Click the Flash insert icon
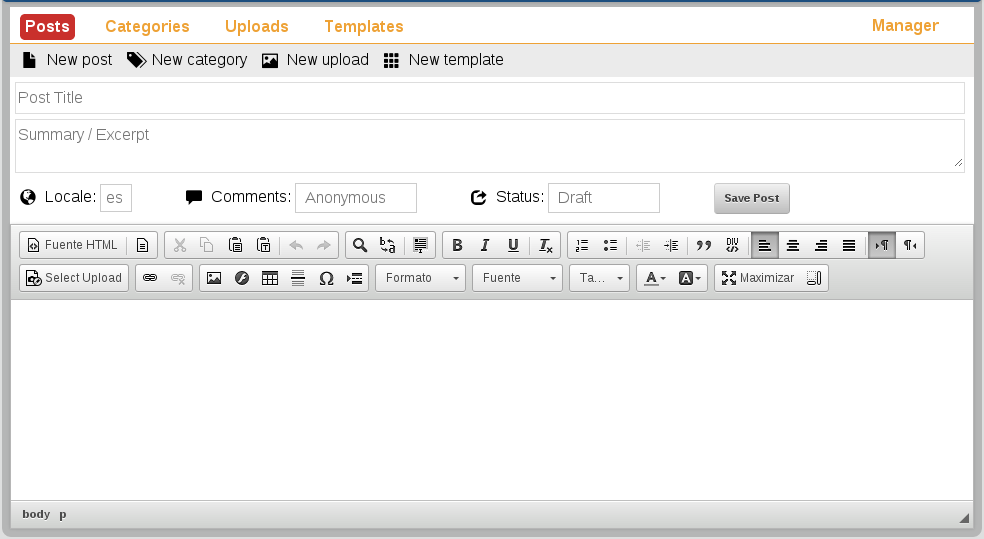 tap(242, 278)
